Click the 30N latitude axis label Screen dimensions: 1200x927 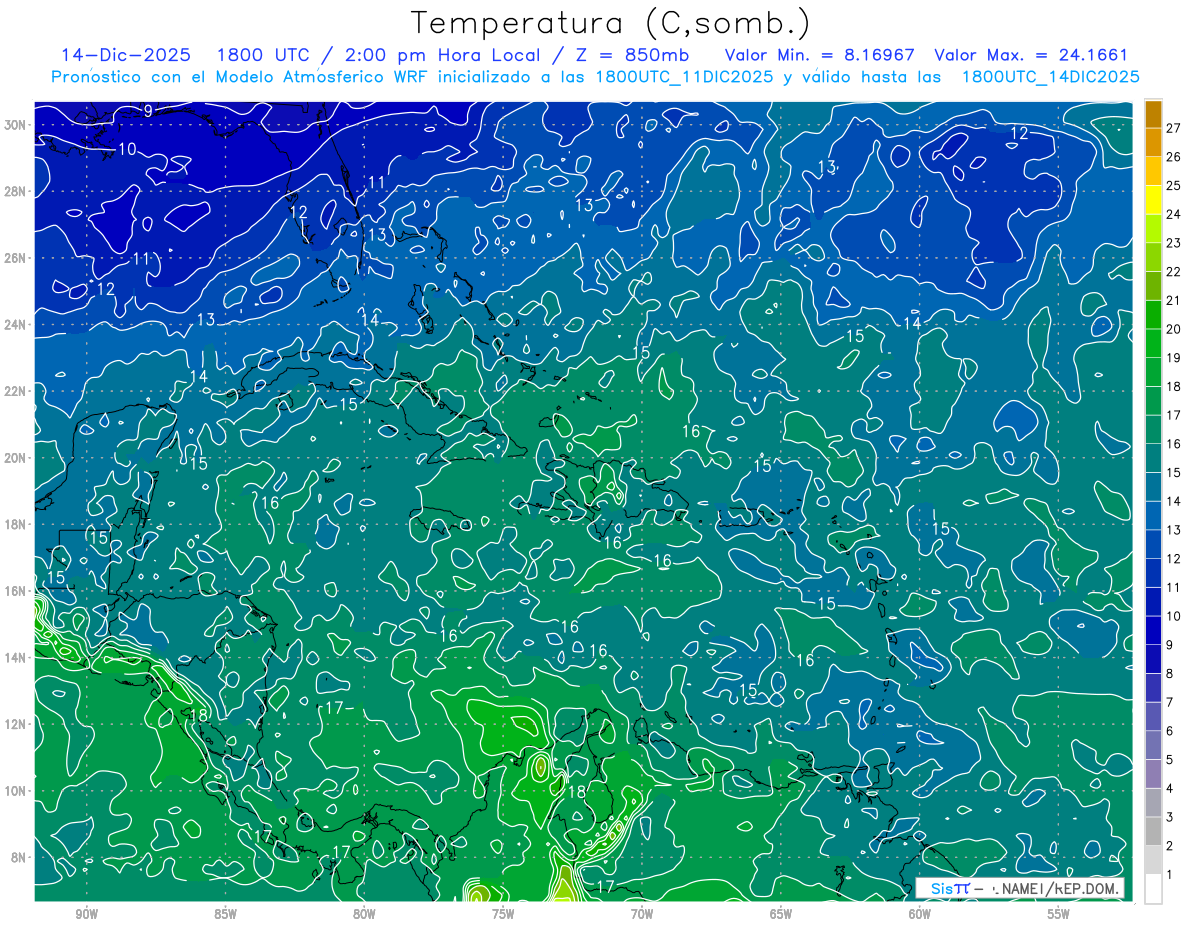point(17,125)
